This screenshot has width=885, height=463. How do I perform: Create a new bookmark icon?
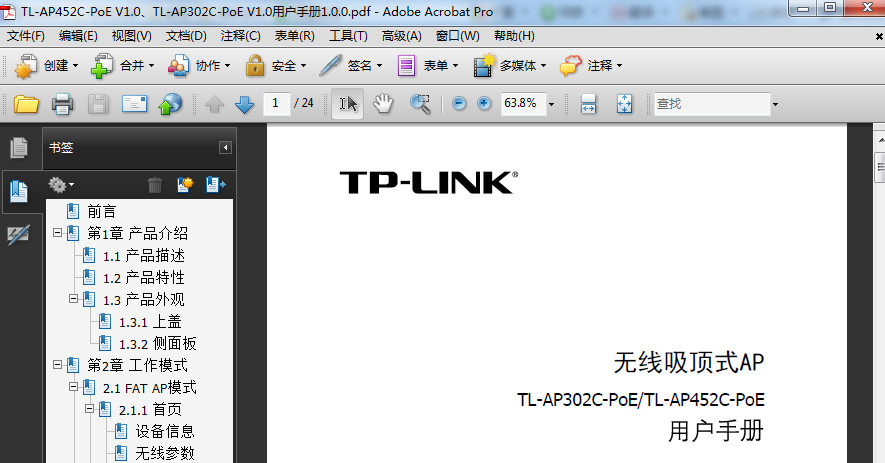[x=185, y=185]
